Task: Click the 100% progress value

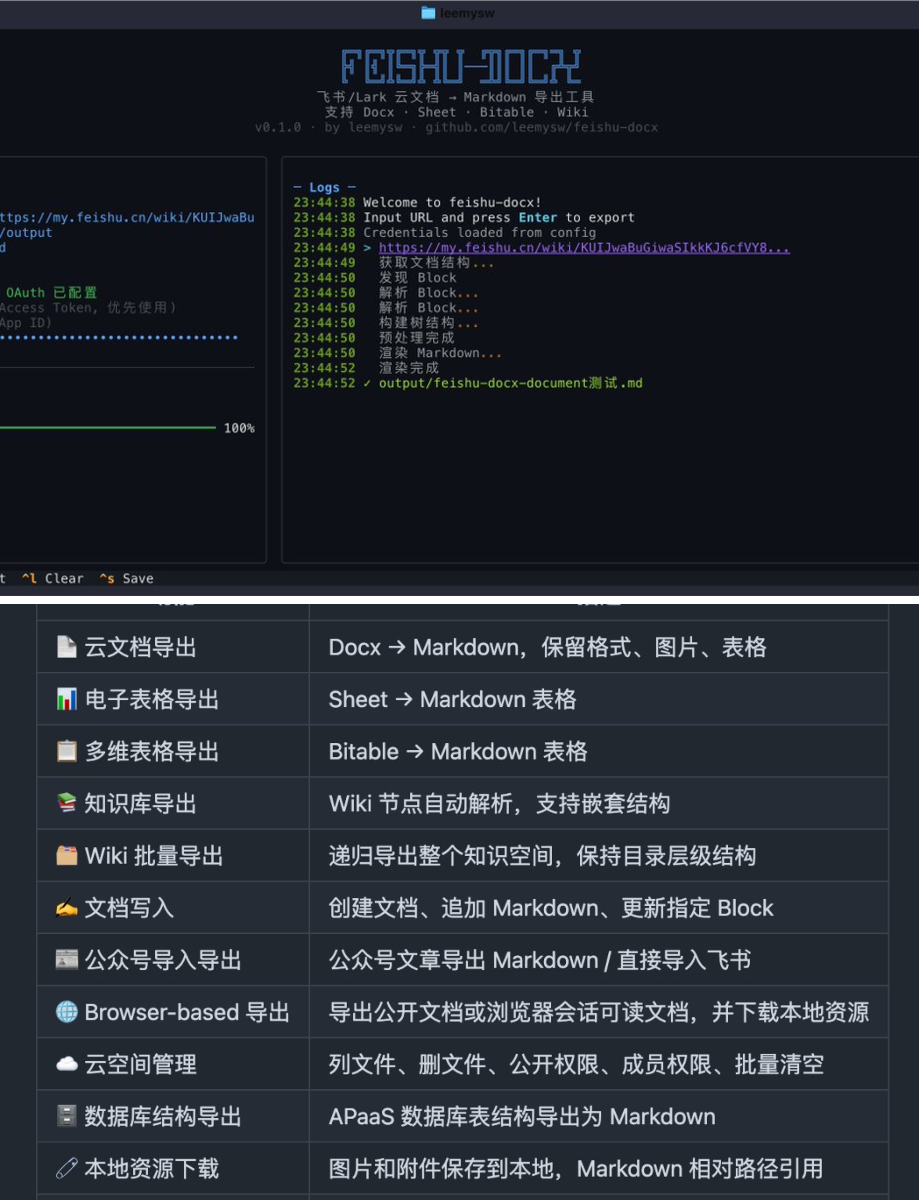Action: 239,428
